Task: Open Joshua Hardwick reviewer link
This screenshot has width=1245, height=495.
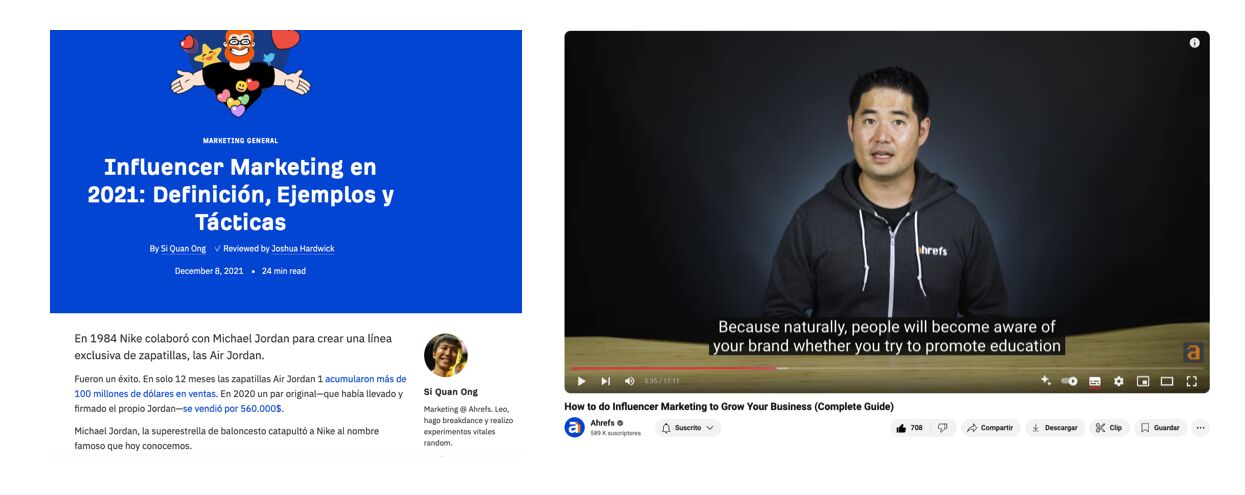Action: [x=303, y=249]
